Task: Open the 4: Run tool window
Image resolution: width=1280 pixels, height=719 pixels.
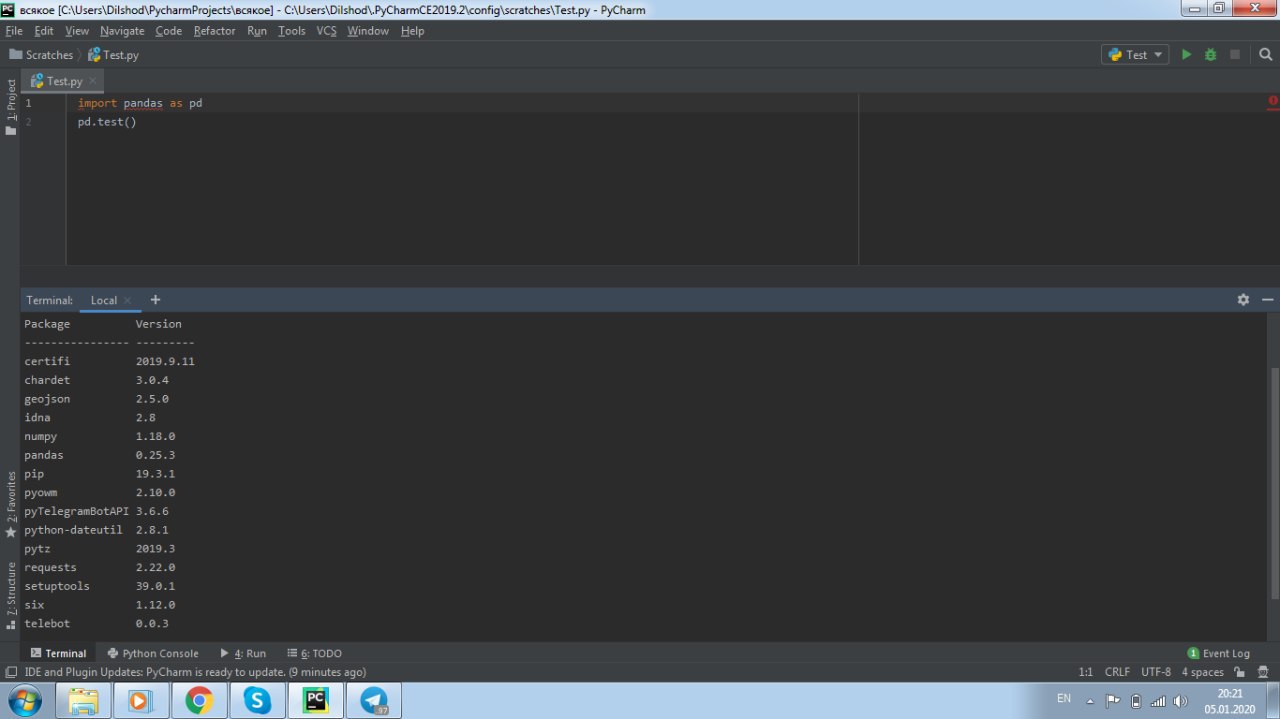Action: (243, 653)
